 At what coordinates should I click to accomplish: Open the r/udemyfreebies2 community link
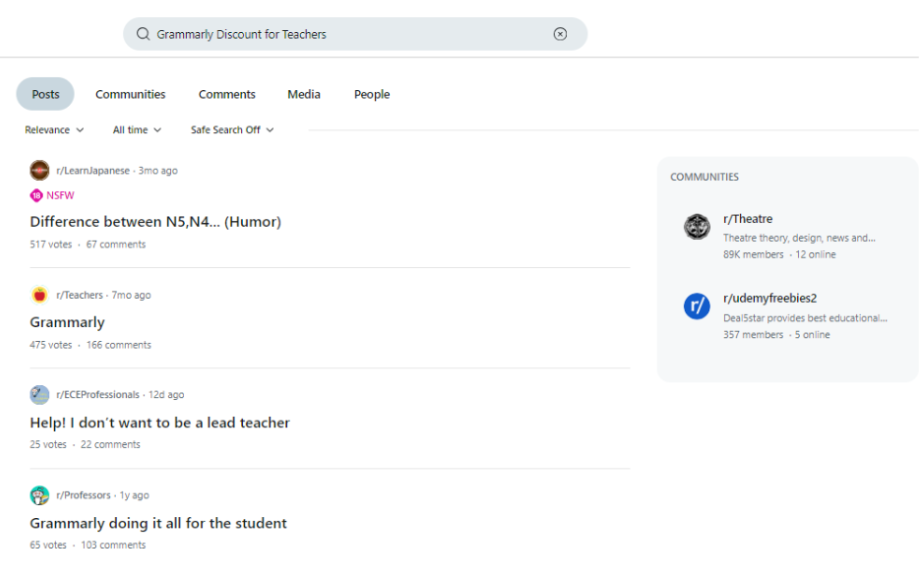[x=770, y=298]
